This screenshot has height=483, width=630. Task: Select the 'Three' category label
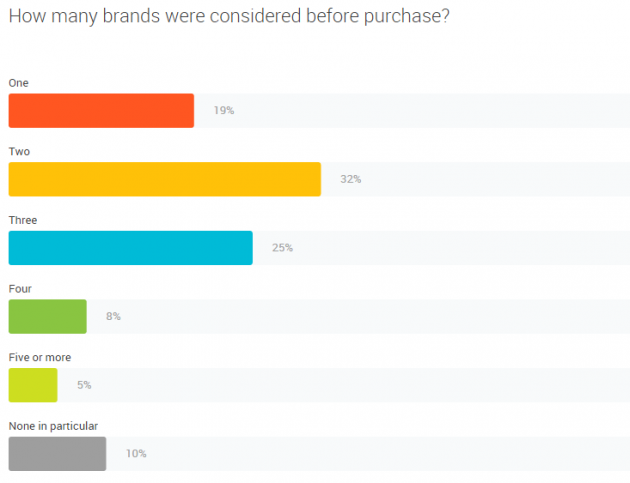point(22,219)
